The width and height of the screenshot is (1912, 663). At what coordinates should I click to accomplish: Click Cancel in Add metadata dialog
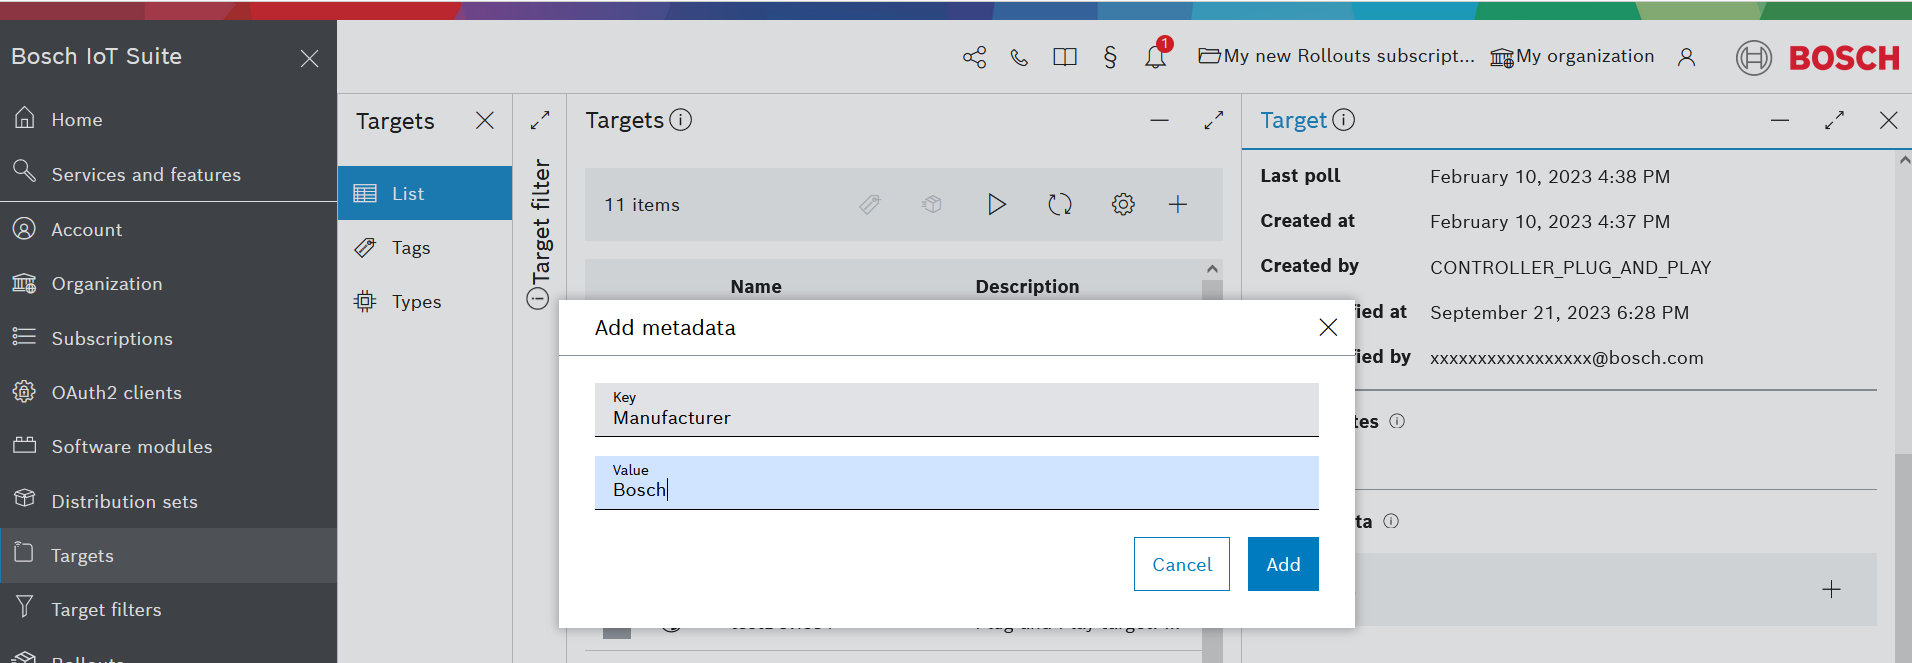(1181, 564)
